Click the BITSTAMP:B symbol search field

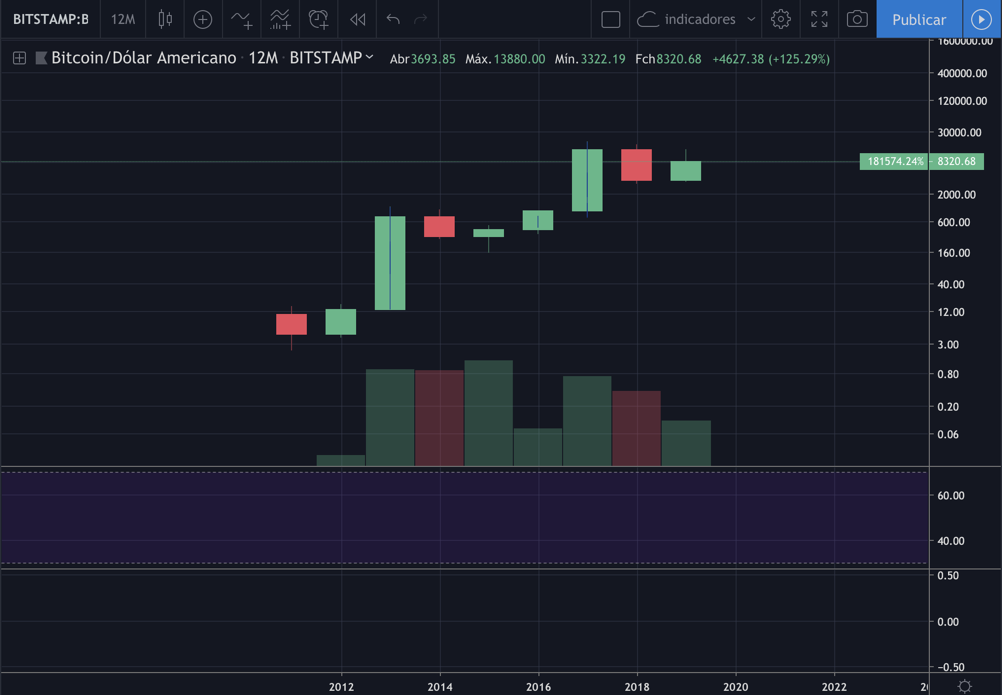(x=50, y=19)
